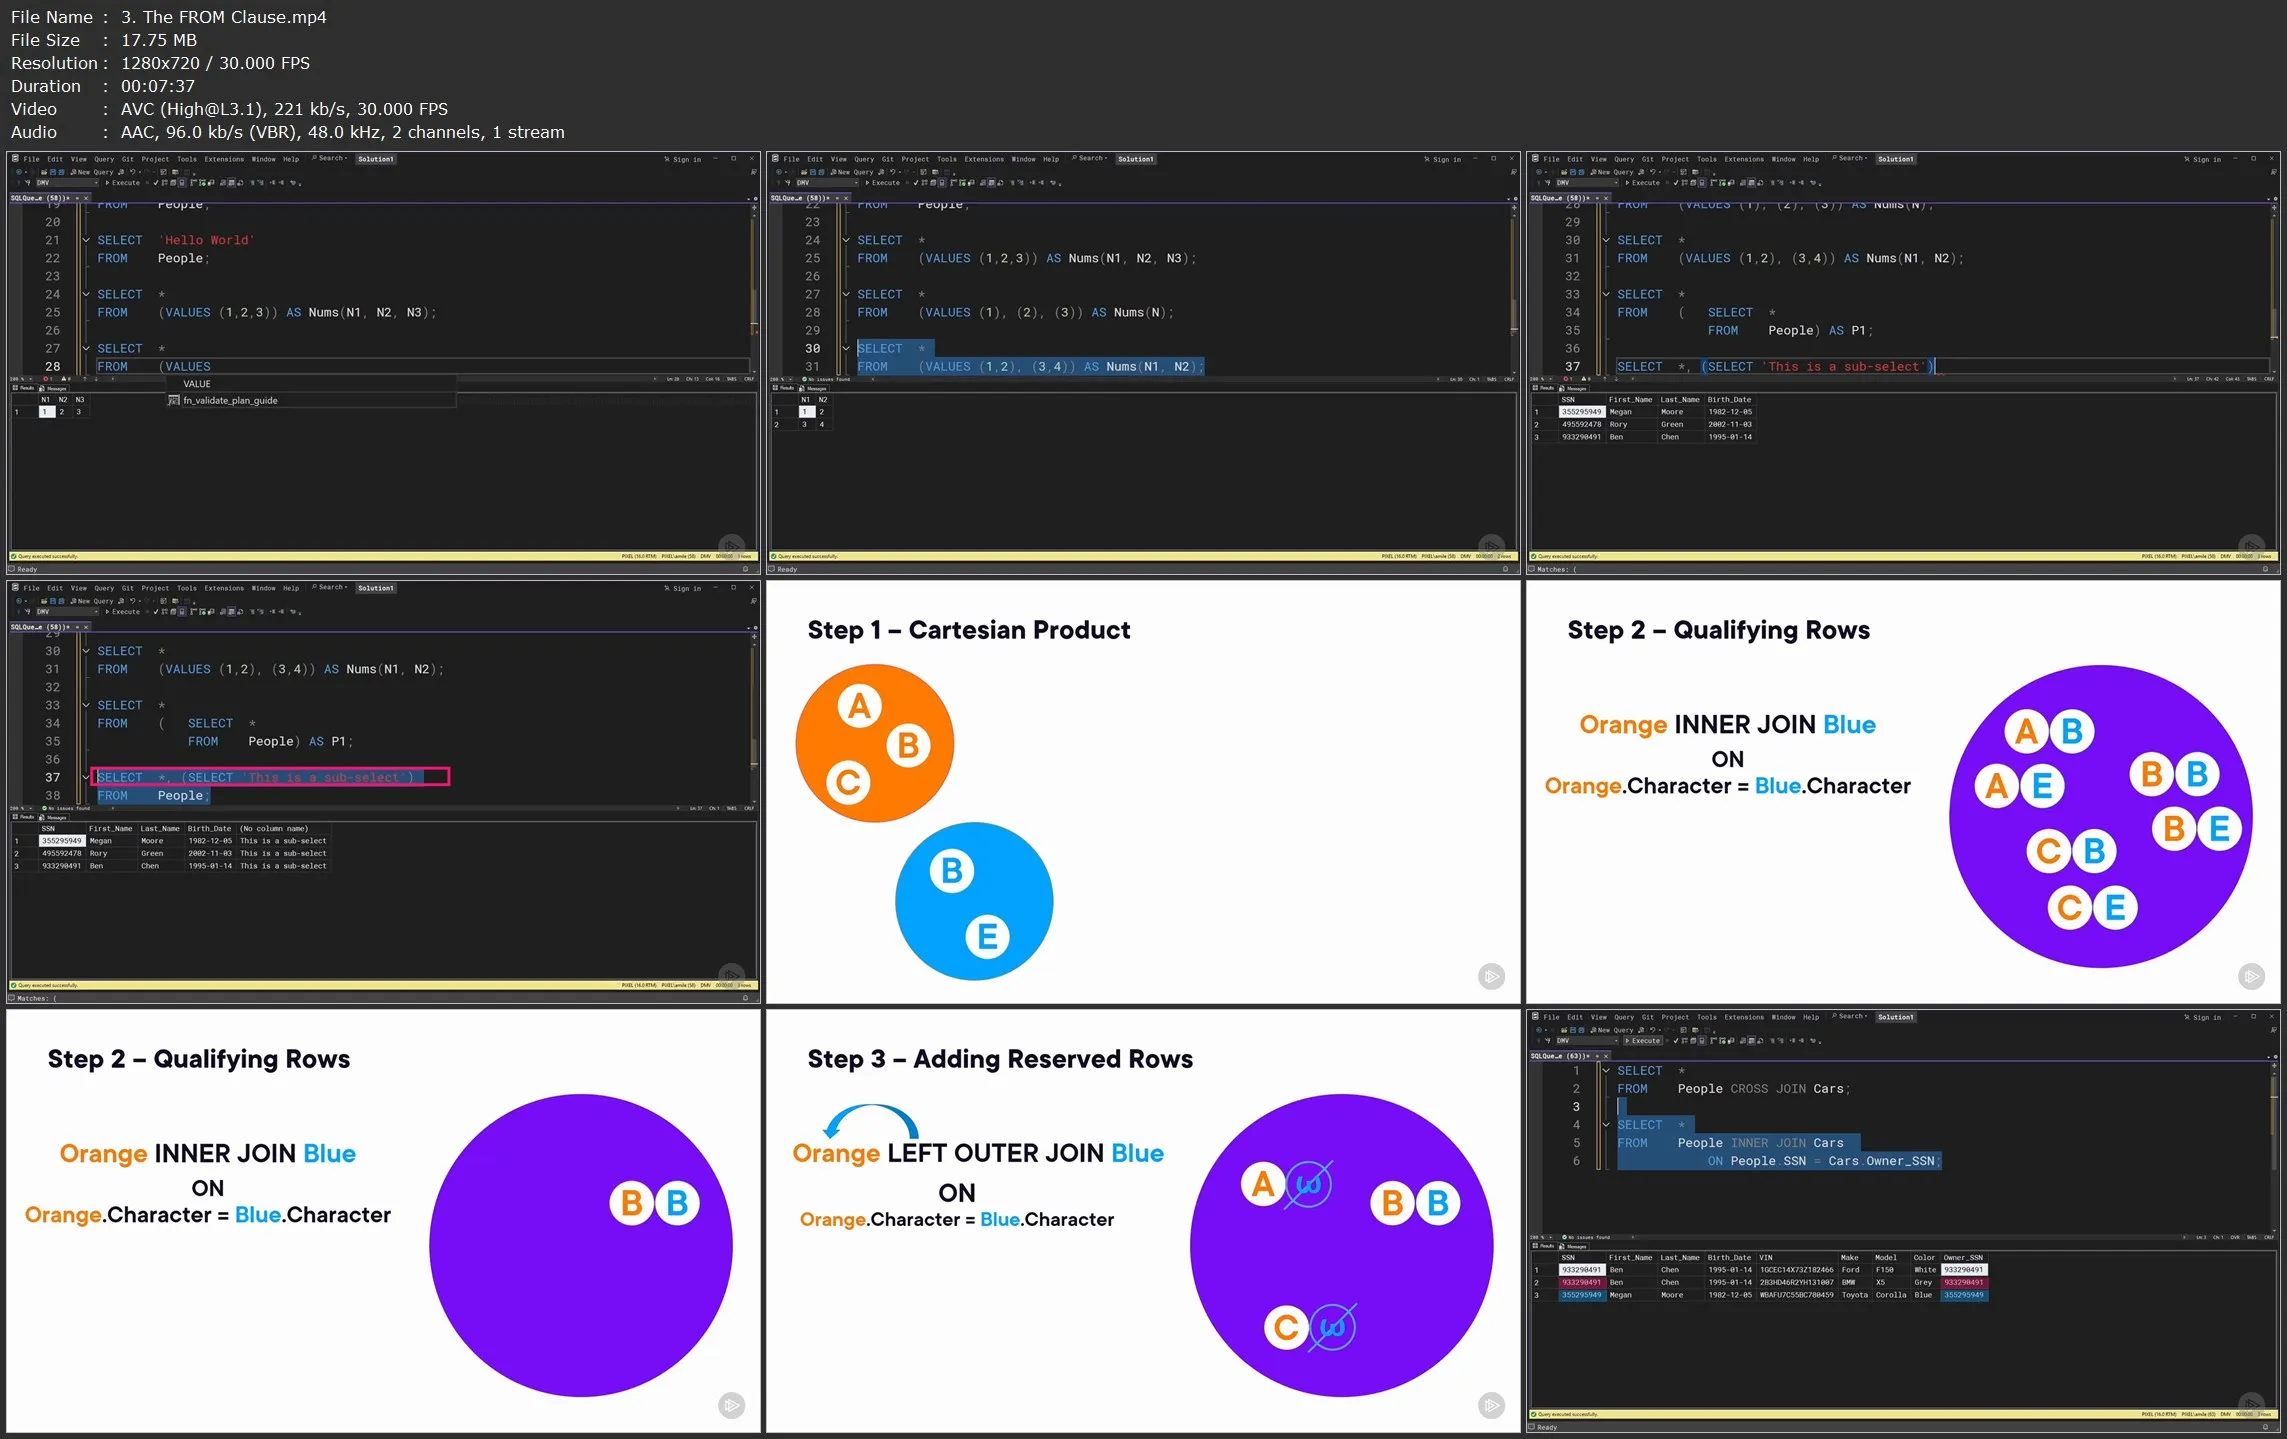Click Search magnifier in Hello World window

tap(314, 158)
